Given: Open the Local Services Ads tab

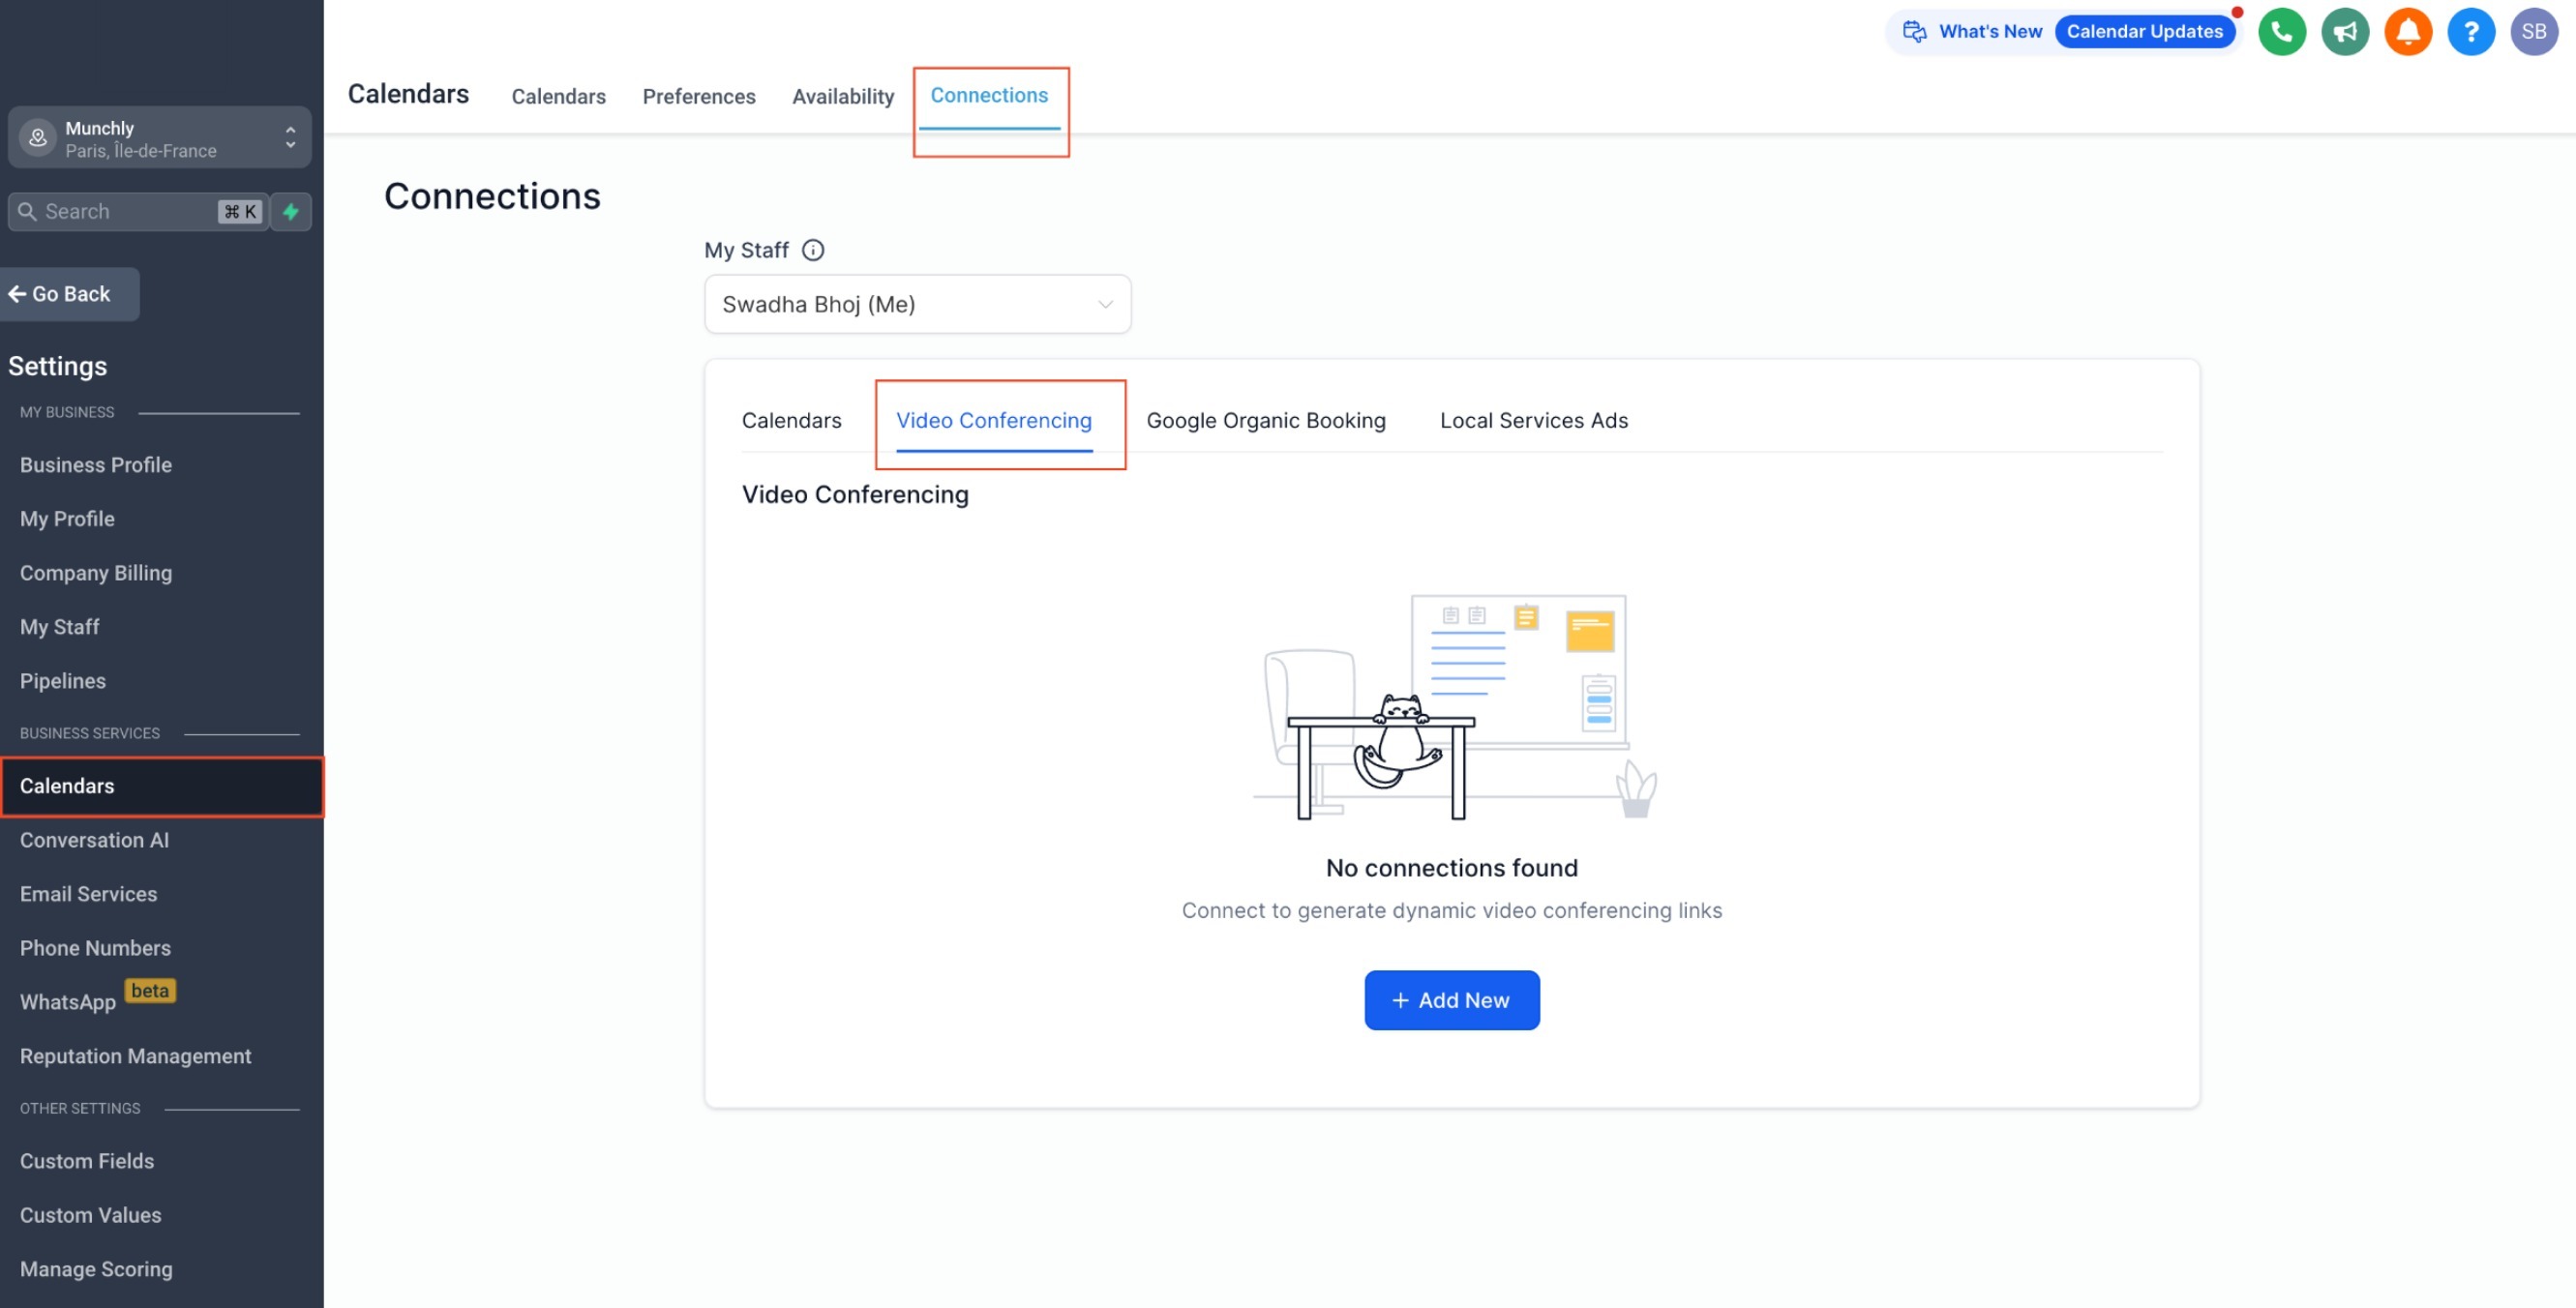Looking at the screenshot, I should pyautogui.click(x=1533, y=421).
